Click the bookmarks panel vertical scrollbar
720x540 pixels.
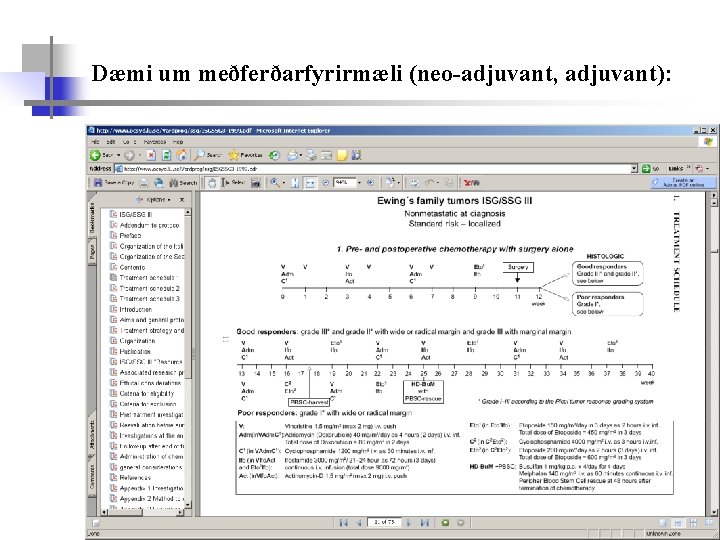pos(188,358)
